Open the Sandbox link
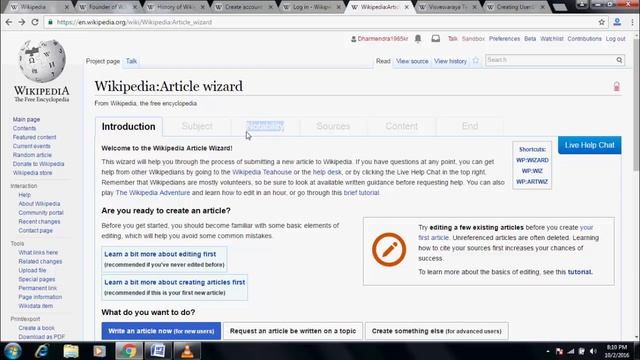The height and width of the screenshot is (360, 640). point(473,39)
